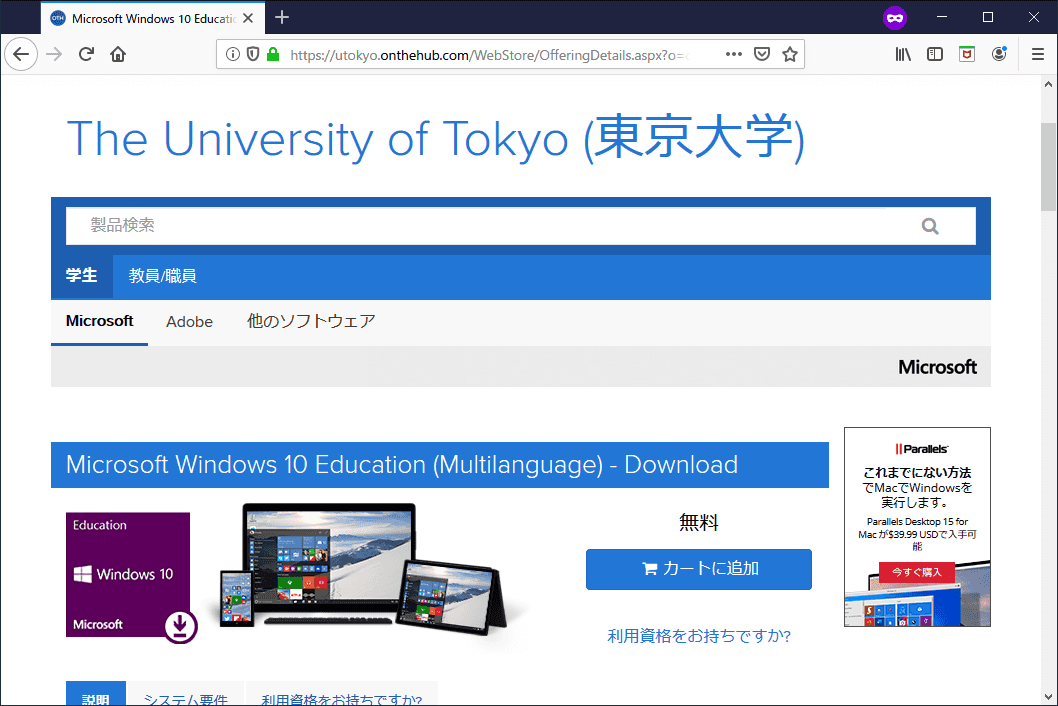This screenshot has height=706, width=1058.
Task: Select the Adobe category tab
Action: [x=189, y=322]
